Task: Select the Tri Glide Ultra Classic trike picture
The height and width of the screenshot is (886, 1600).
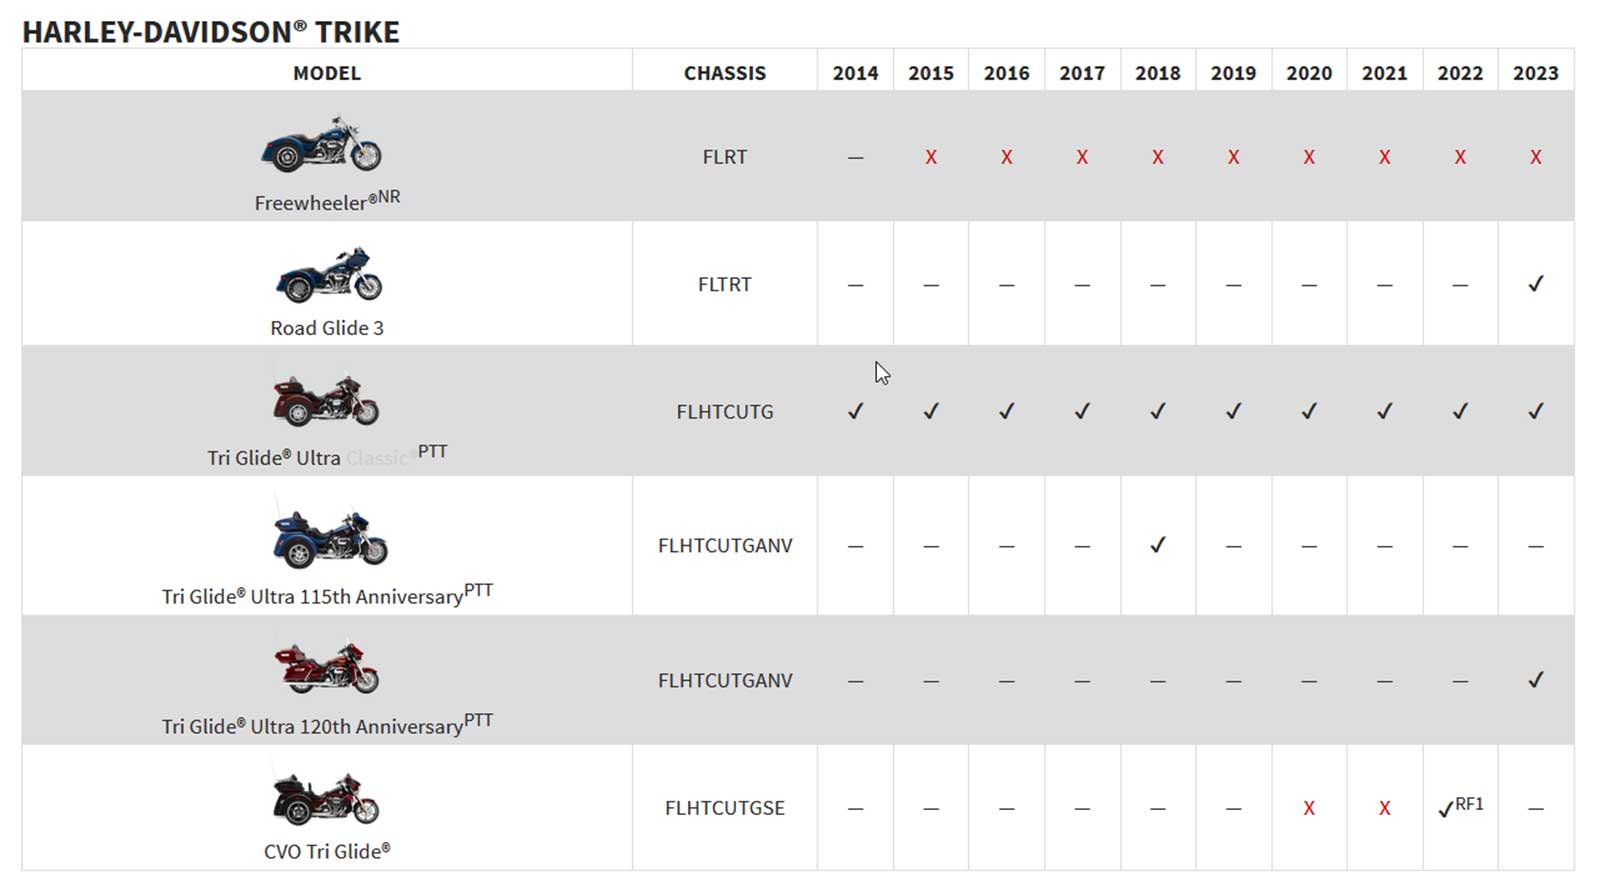Action: pos(326,400)
